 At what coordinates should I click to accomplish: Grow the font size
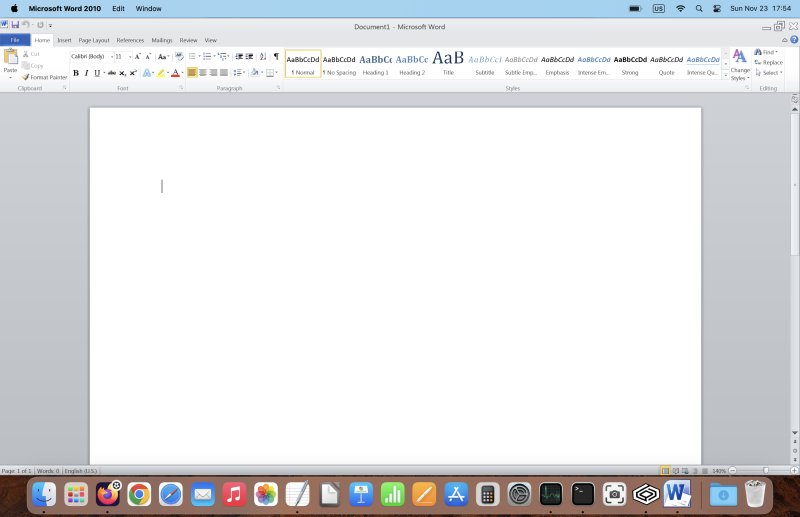tap(137, 56)
